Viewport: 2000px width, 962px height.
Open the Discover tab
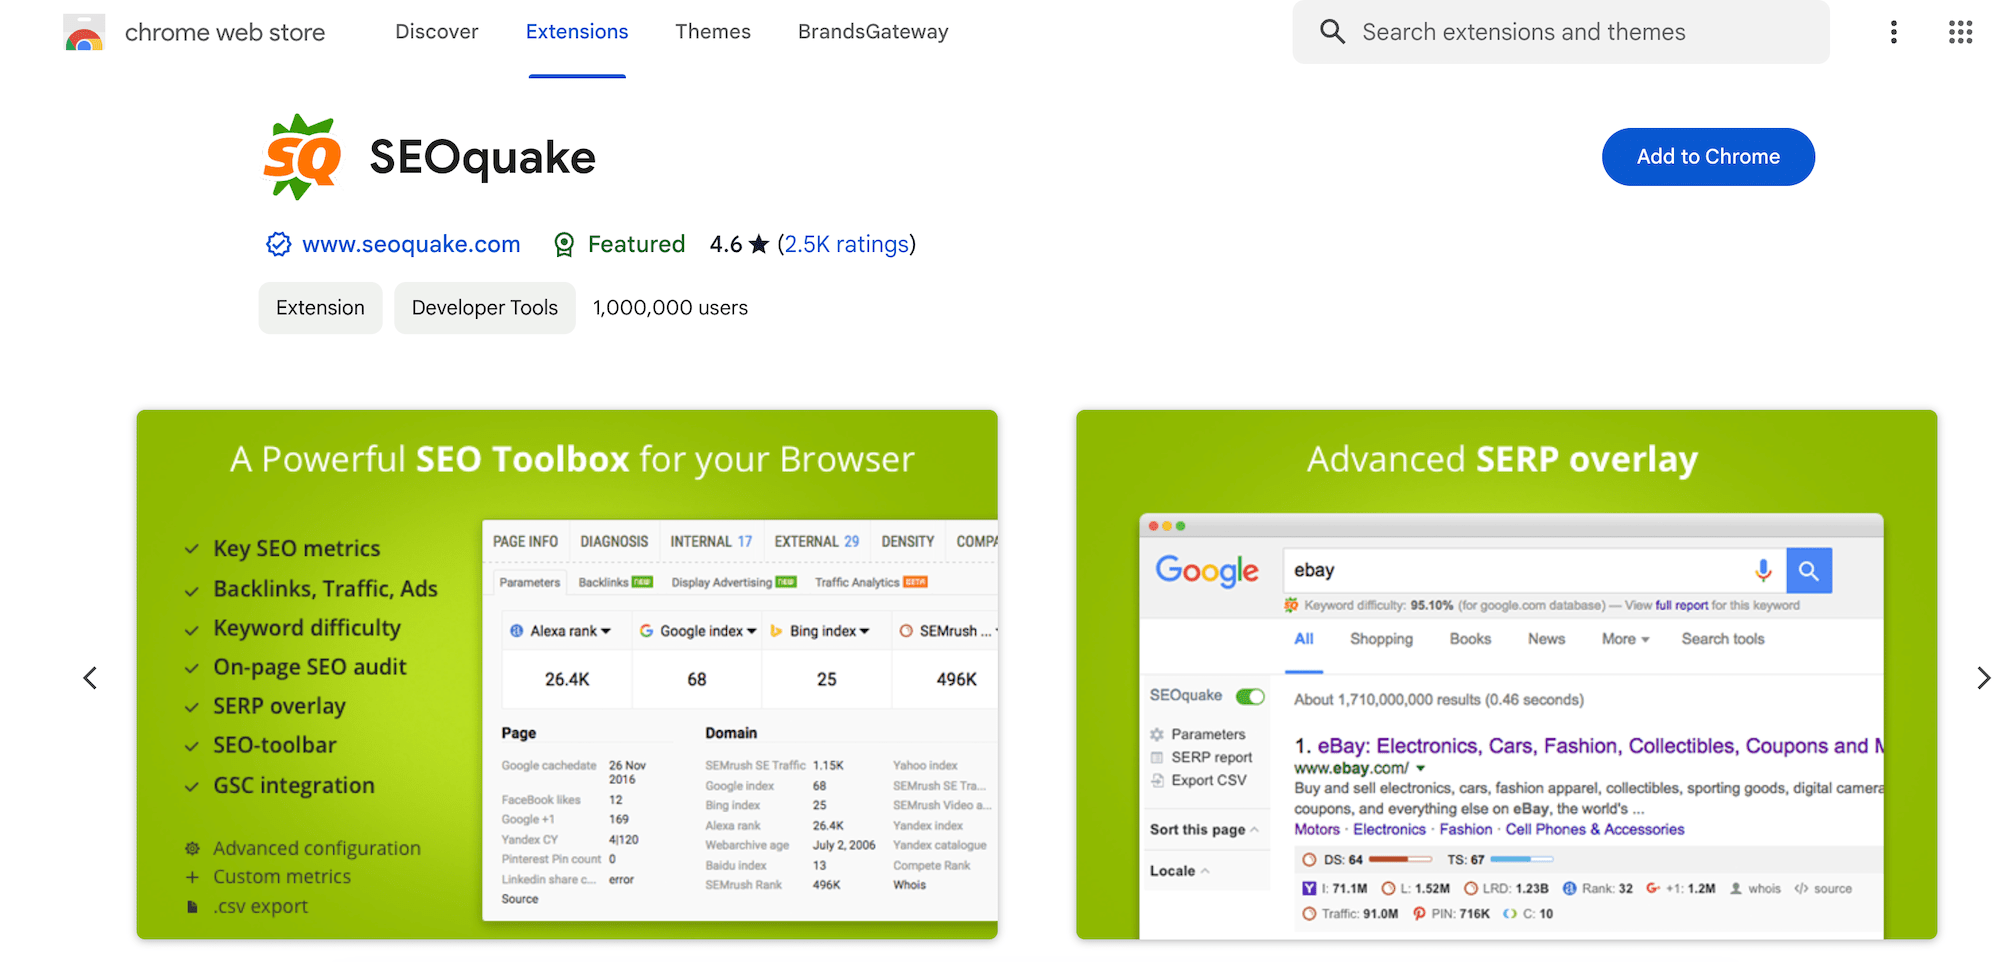coord(437,32)
